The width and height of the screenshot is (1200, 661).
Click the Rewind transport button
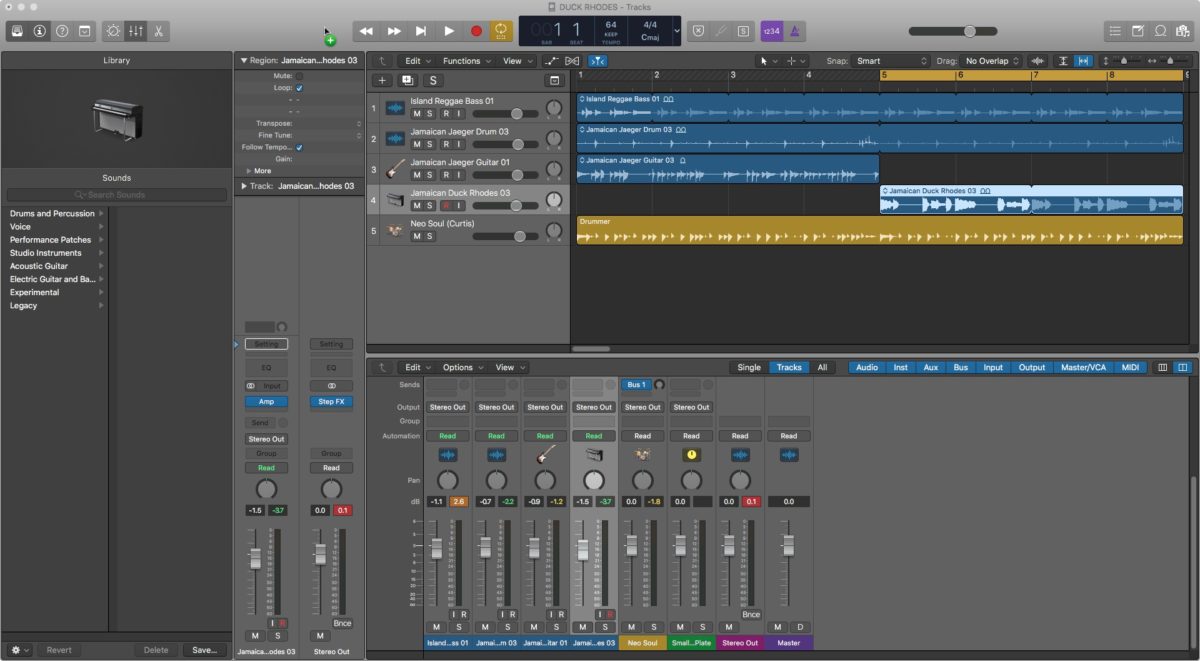click(367, 31)
